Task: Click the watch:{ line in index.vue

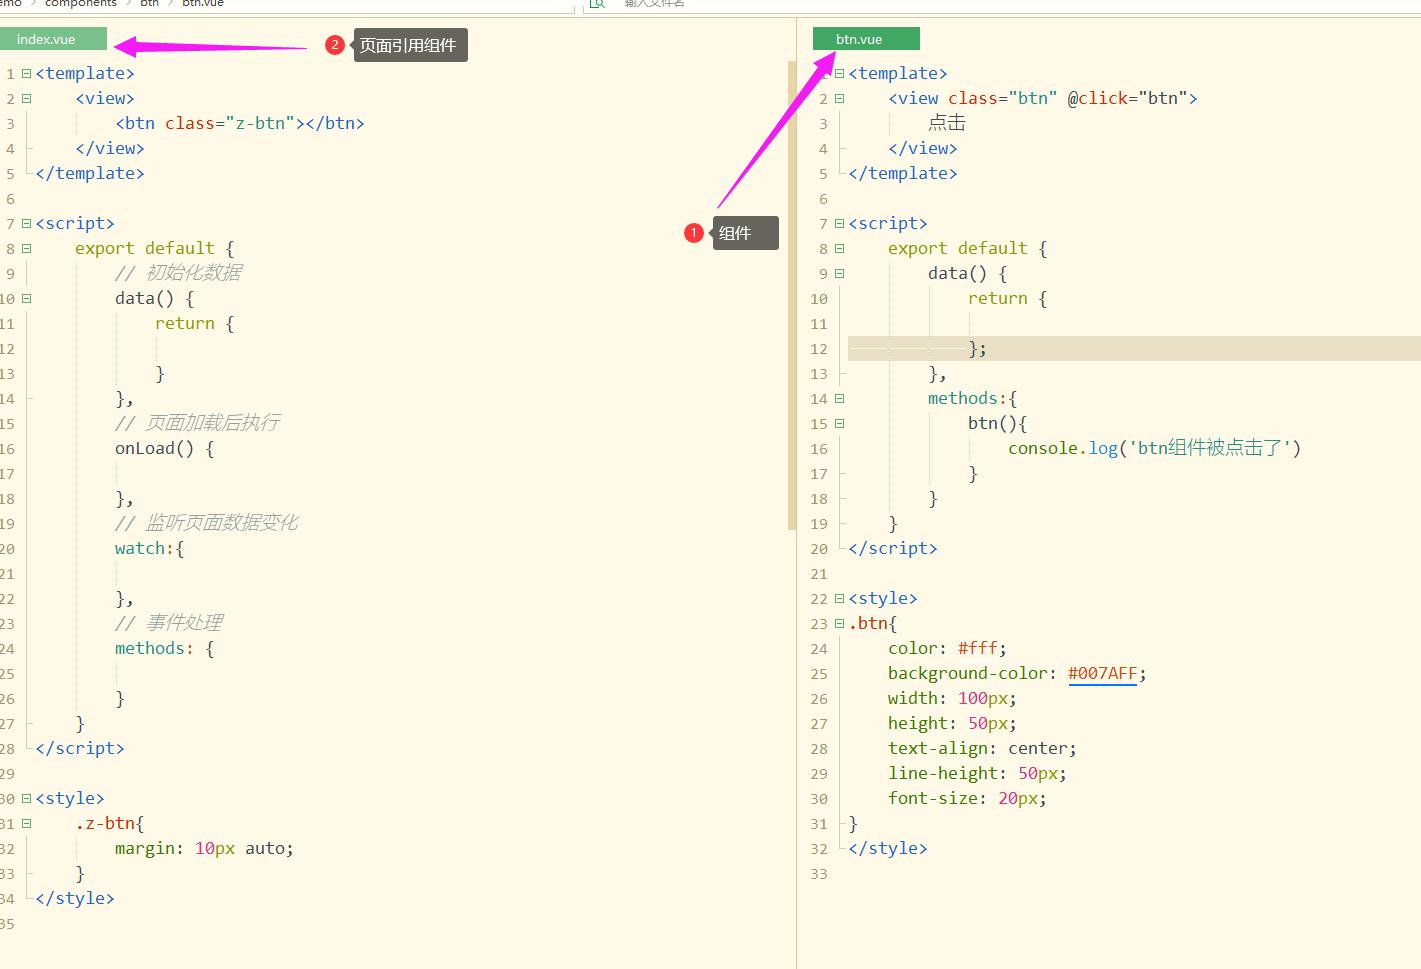Action: (150, 548)
